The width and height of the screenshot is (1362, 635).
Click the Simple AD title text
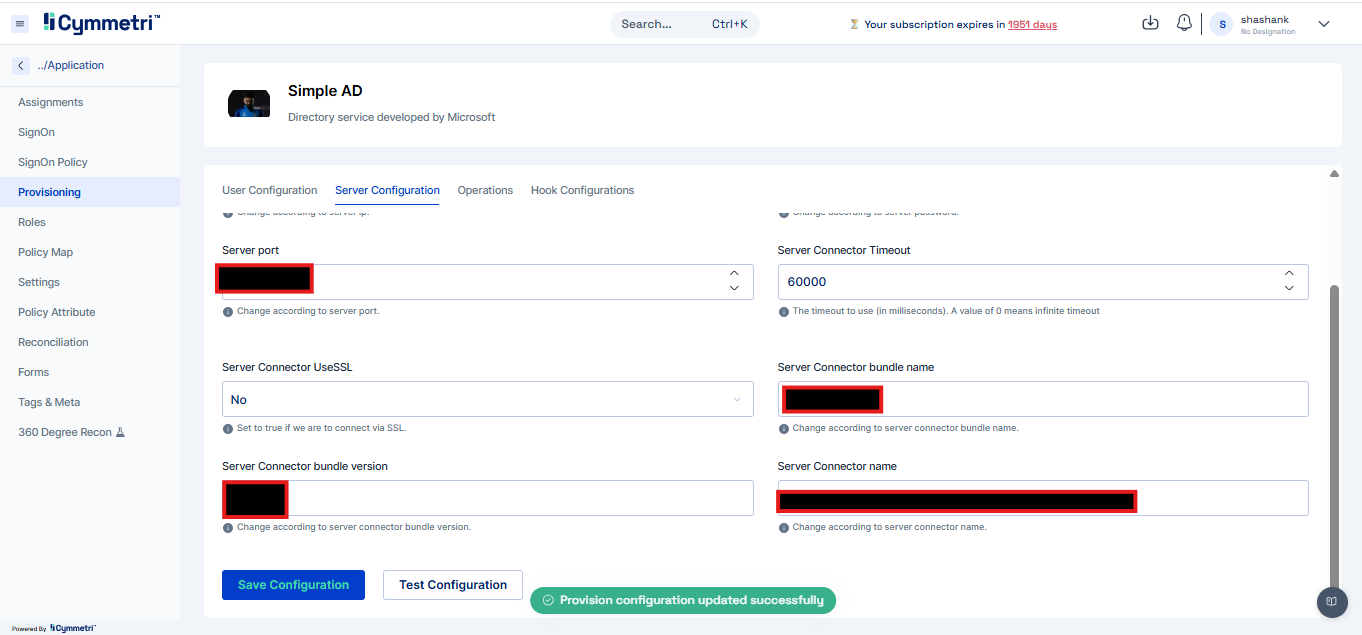[x=325, y=91]
